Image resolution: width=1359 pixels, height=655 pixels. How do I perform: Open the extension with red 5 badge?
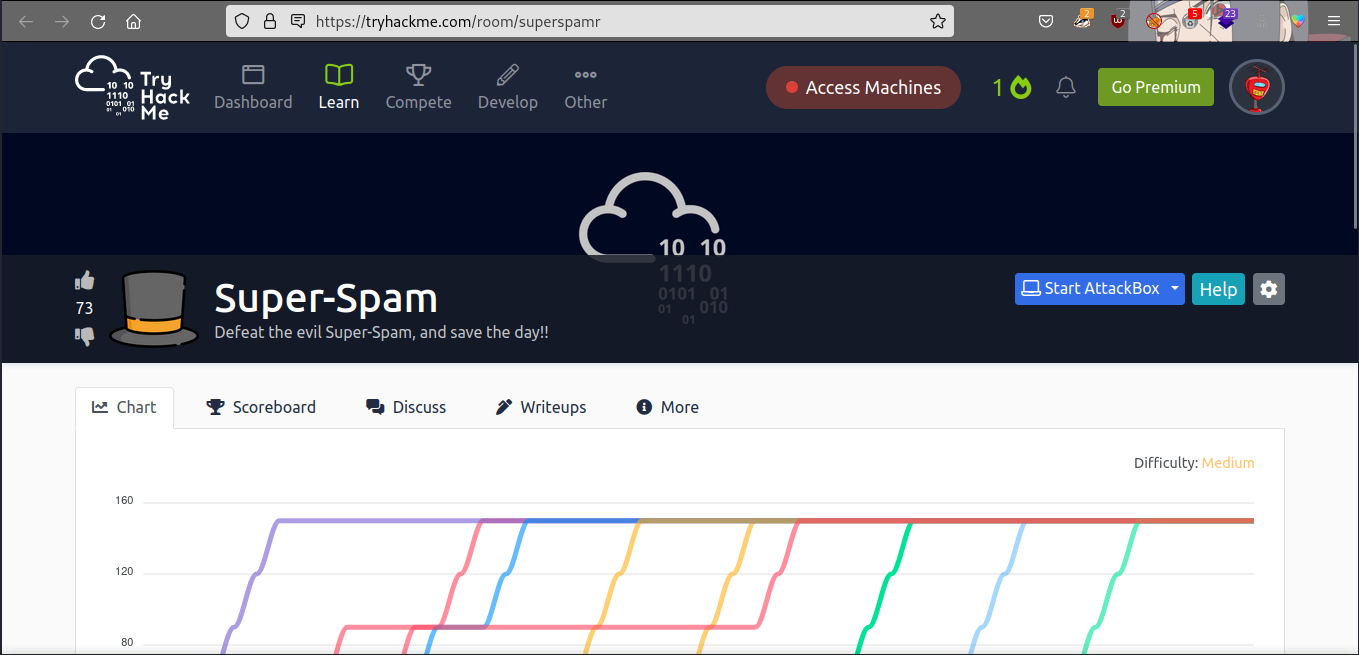click(1190, 20)
